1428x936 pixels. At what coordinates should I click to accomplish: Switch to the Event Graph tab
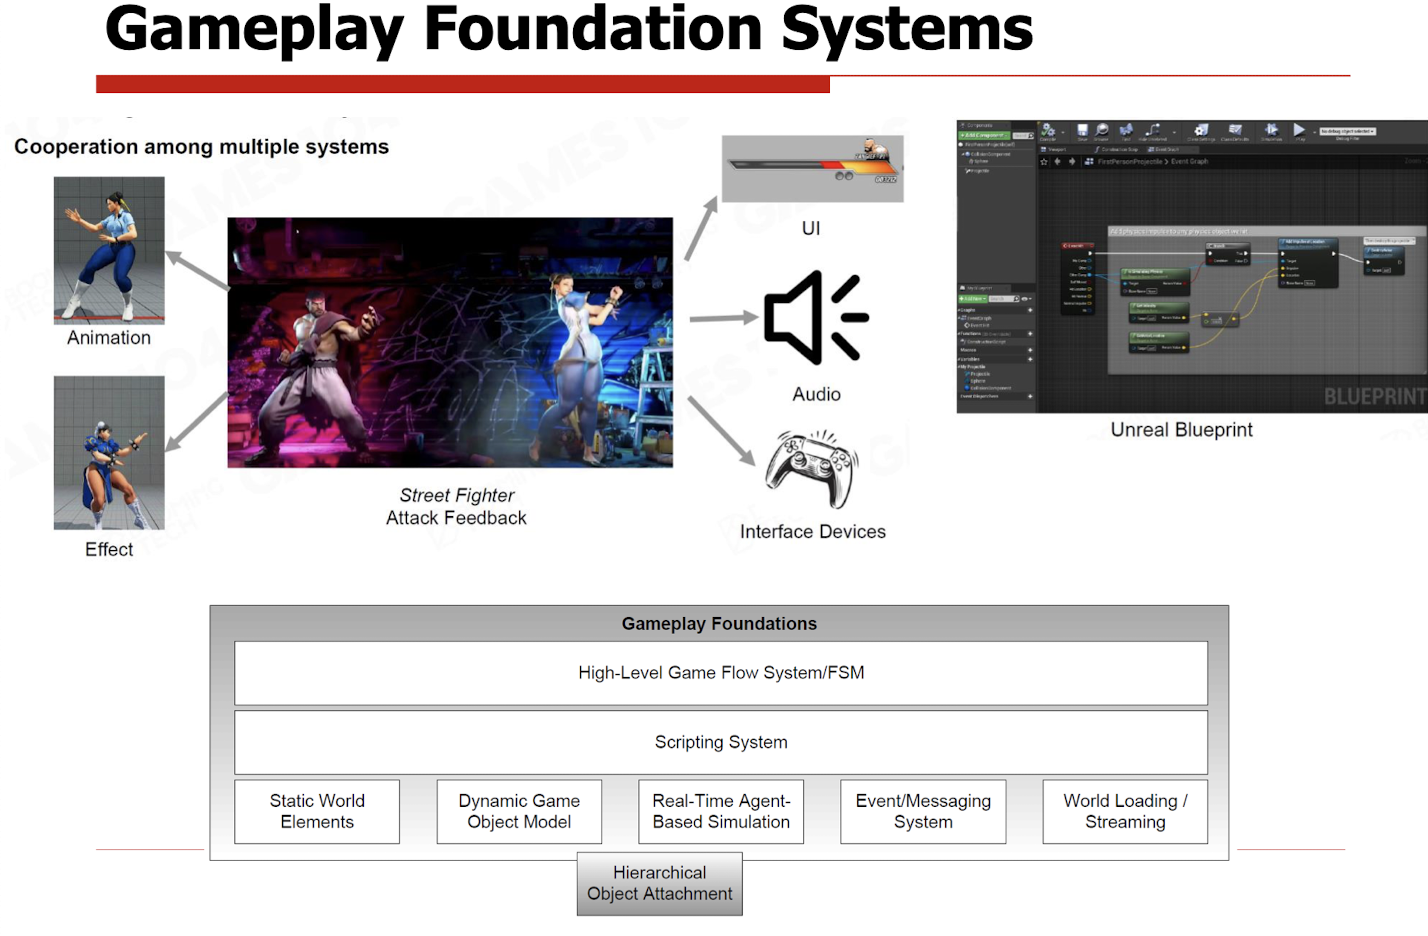[1167, 149]
